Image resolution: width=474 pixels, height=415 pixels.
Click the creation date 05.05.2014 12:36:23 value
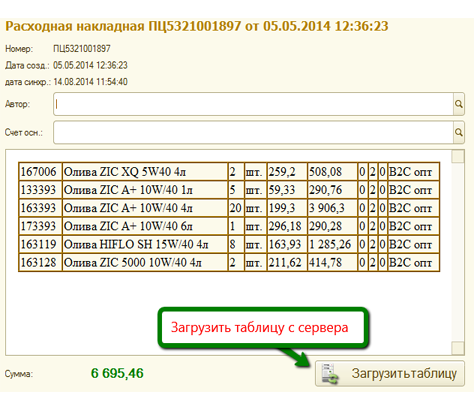(x=90, y=65)
